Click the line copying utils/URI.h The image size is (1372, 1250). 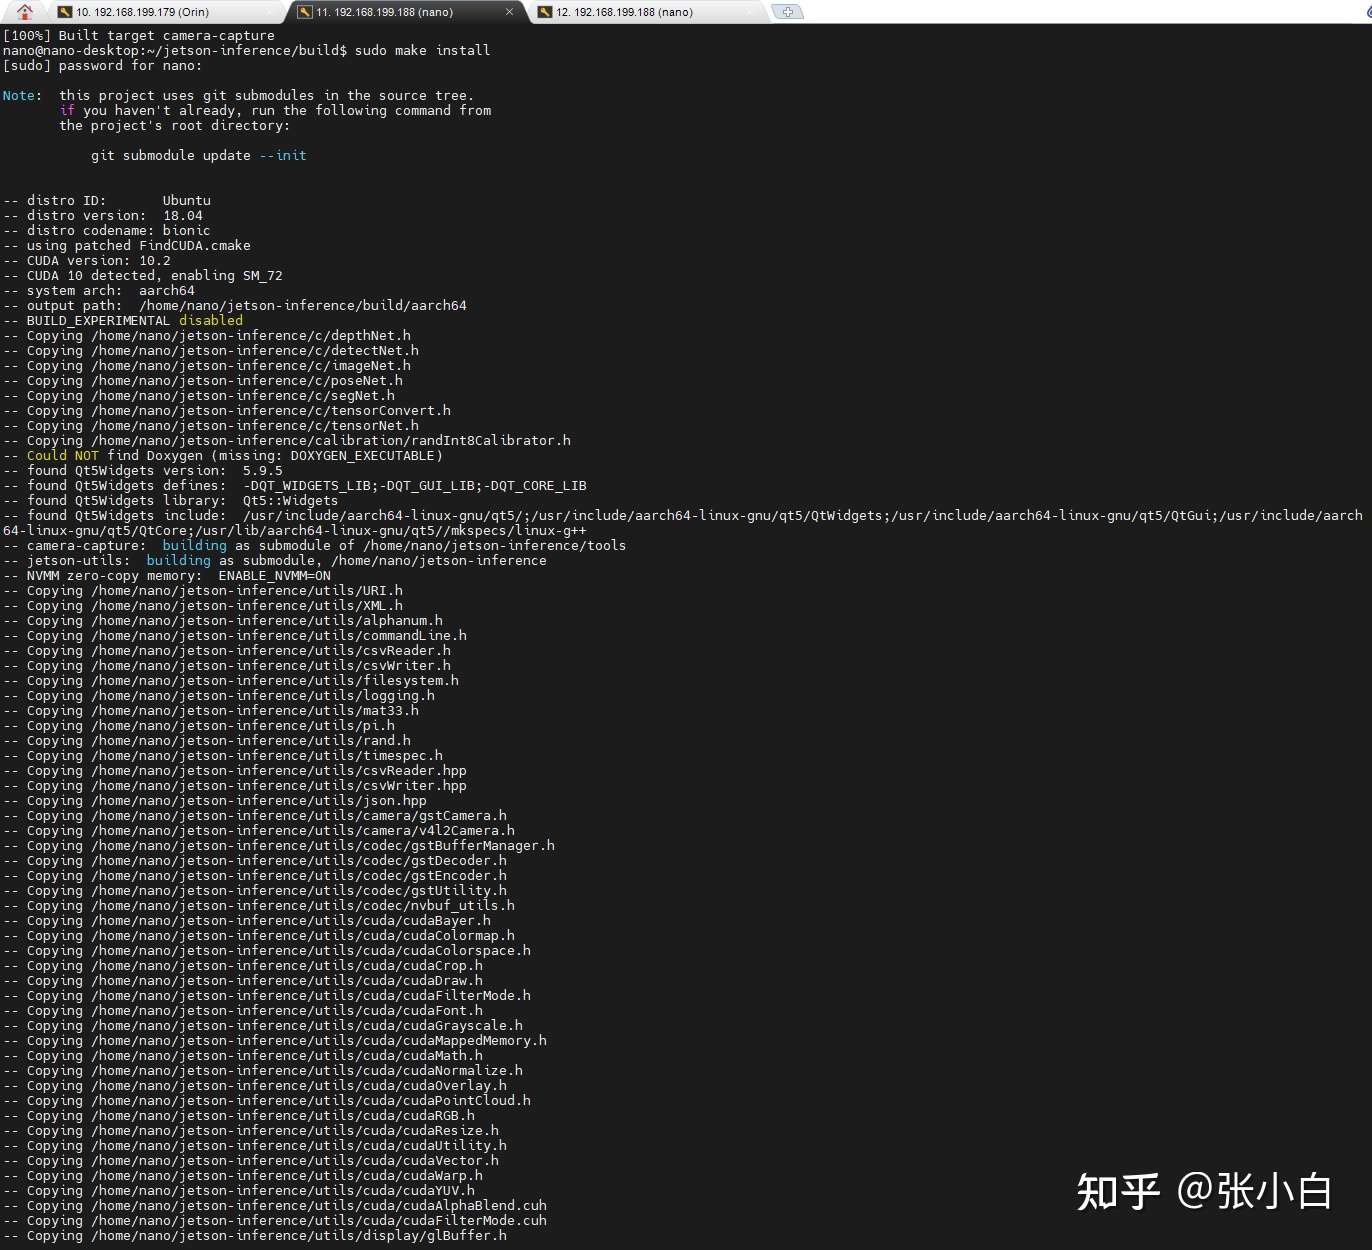pyautogui.click(x=203, y=590)
